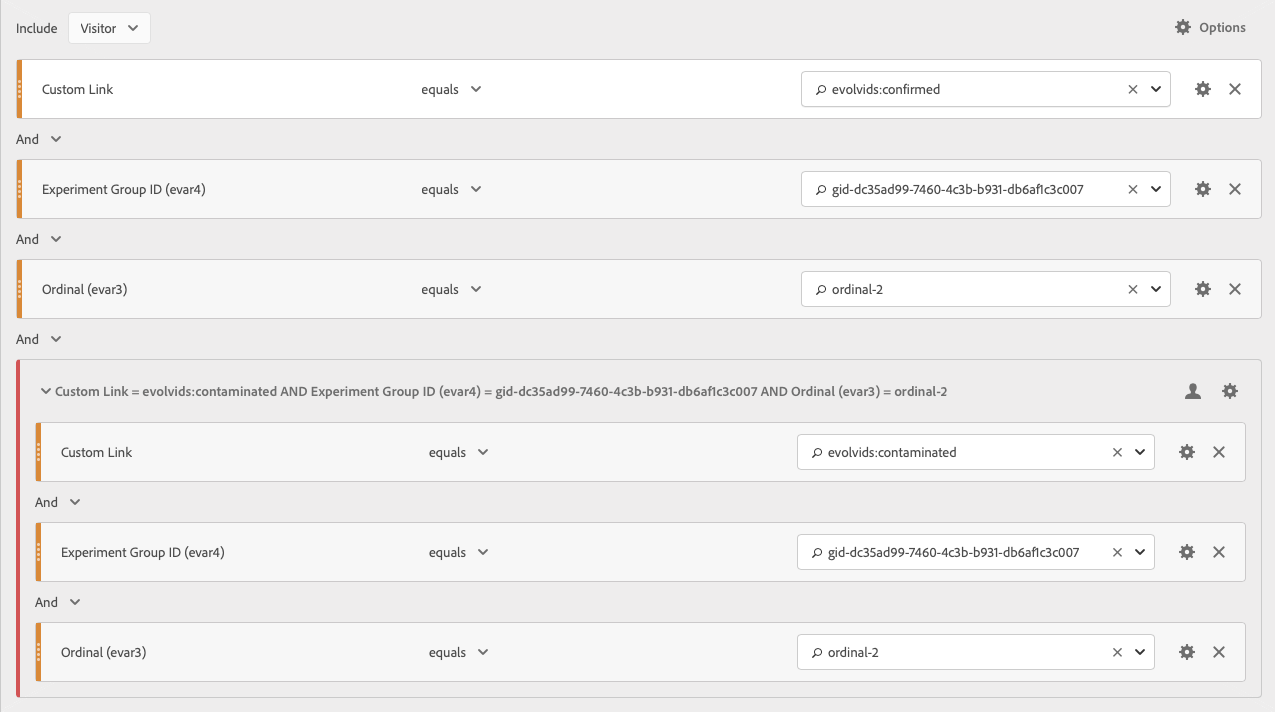Viewport: 1275px width, 712px height.
Task: Select the container summary text starting 'Custom Link = evolvids:contaminated'
Action: tap(501, 391)
